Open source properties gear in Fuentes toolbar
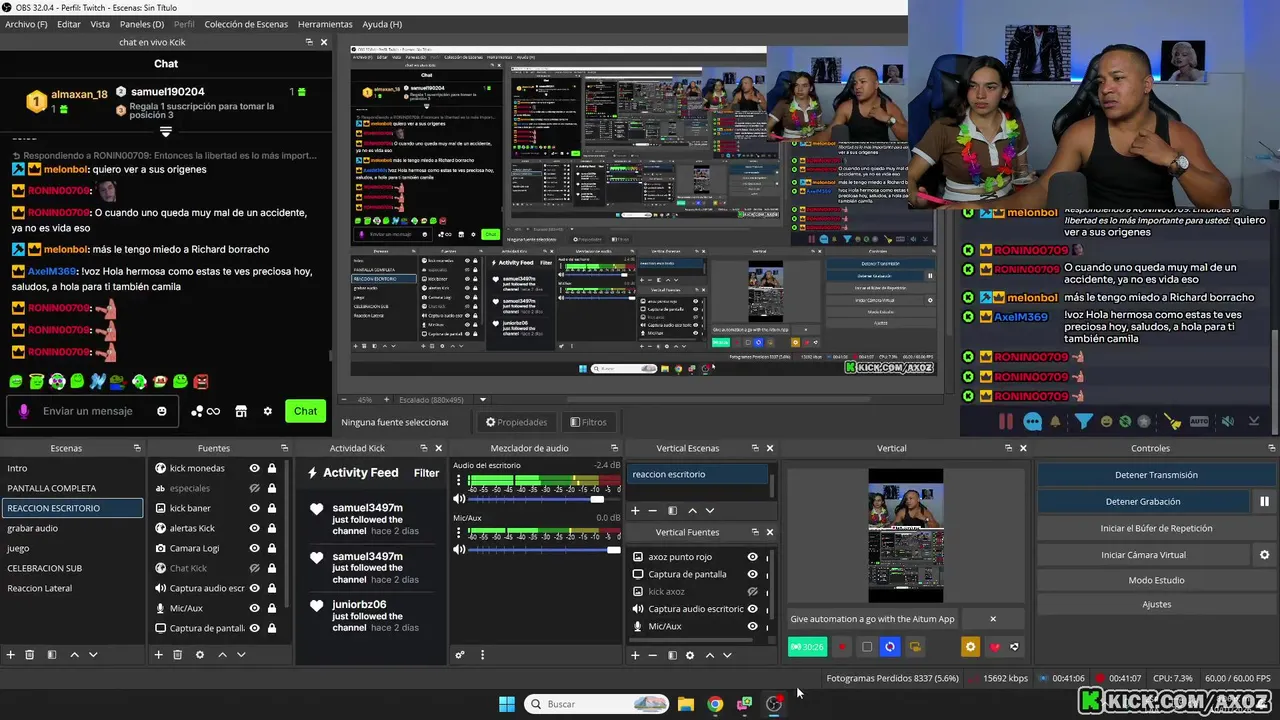 [x=200, y=655]
